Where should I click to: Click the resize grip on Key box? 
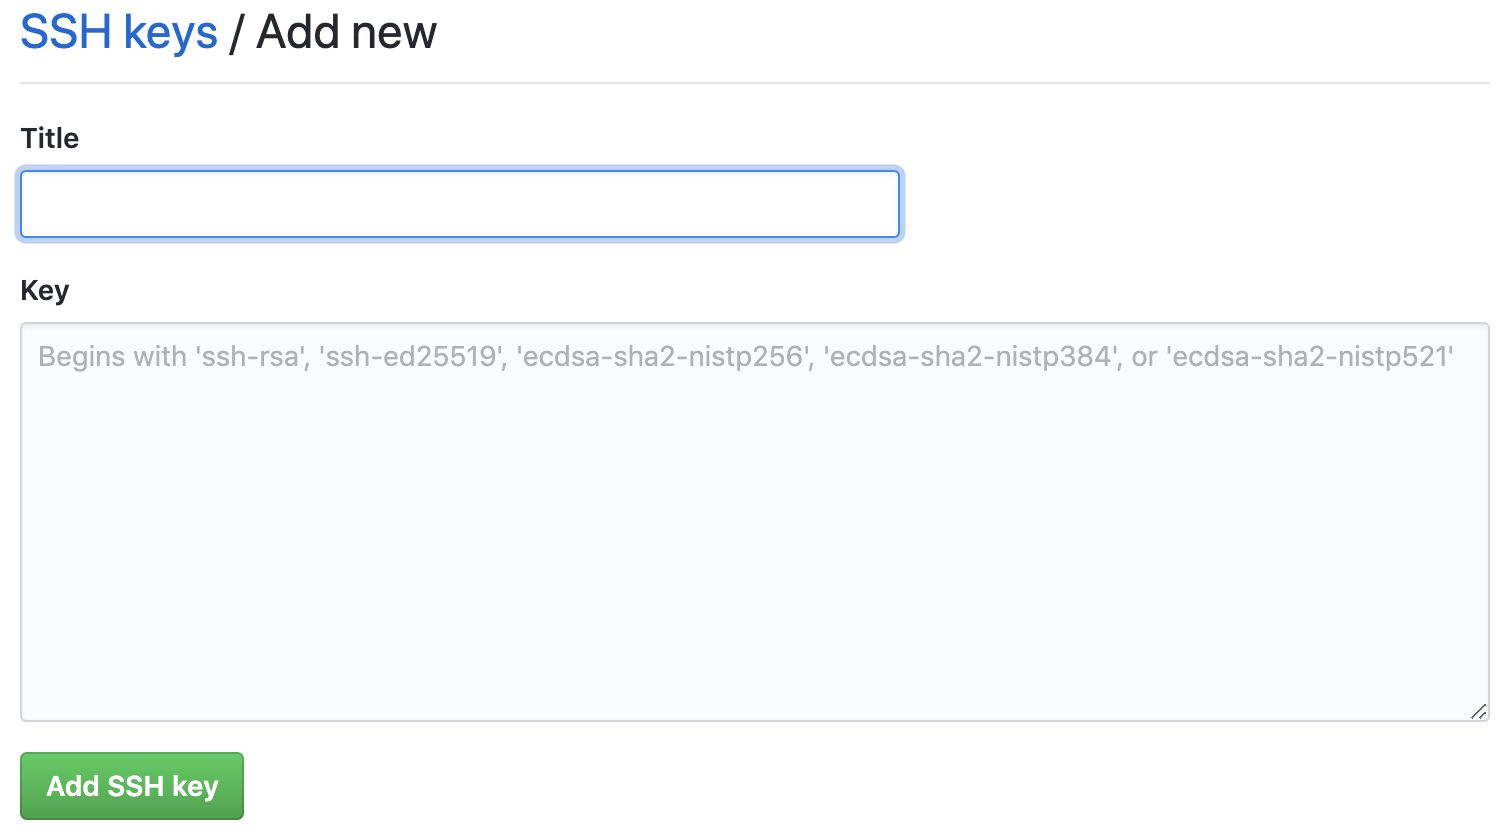coord(1479,712)
